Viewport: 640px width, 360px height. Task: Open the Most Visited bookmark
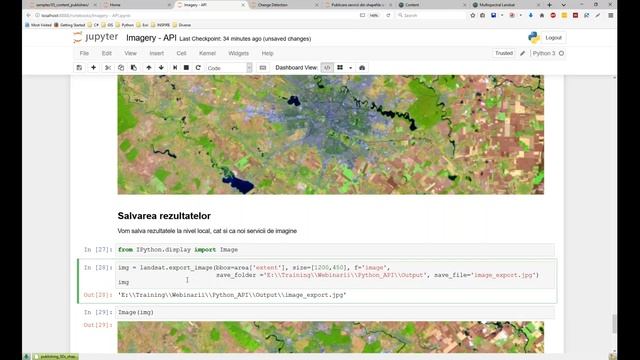point(39,25)
